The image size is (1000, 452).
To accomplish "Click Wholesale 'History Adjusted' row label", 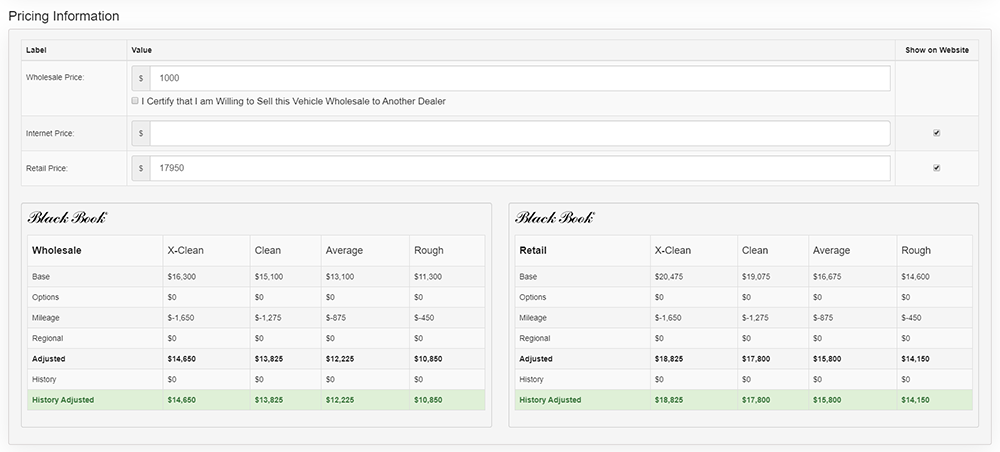I will 62,400.
